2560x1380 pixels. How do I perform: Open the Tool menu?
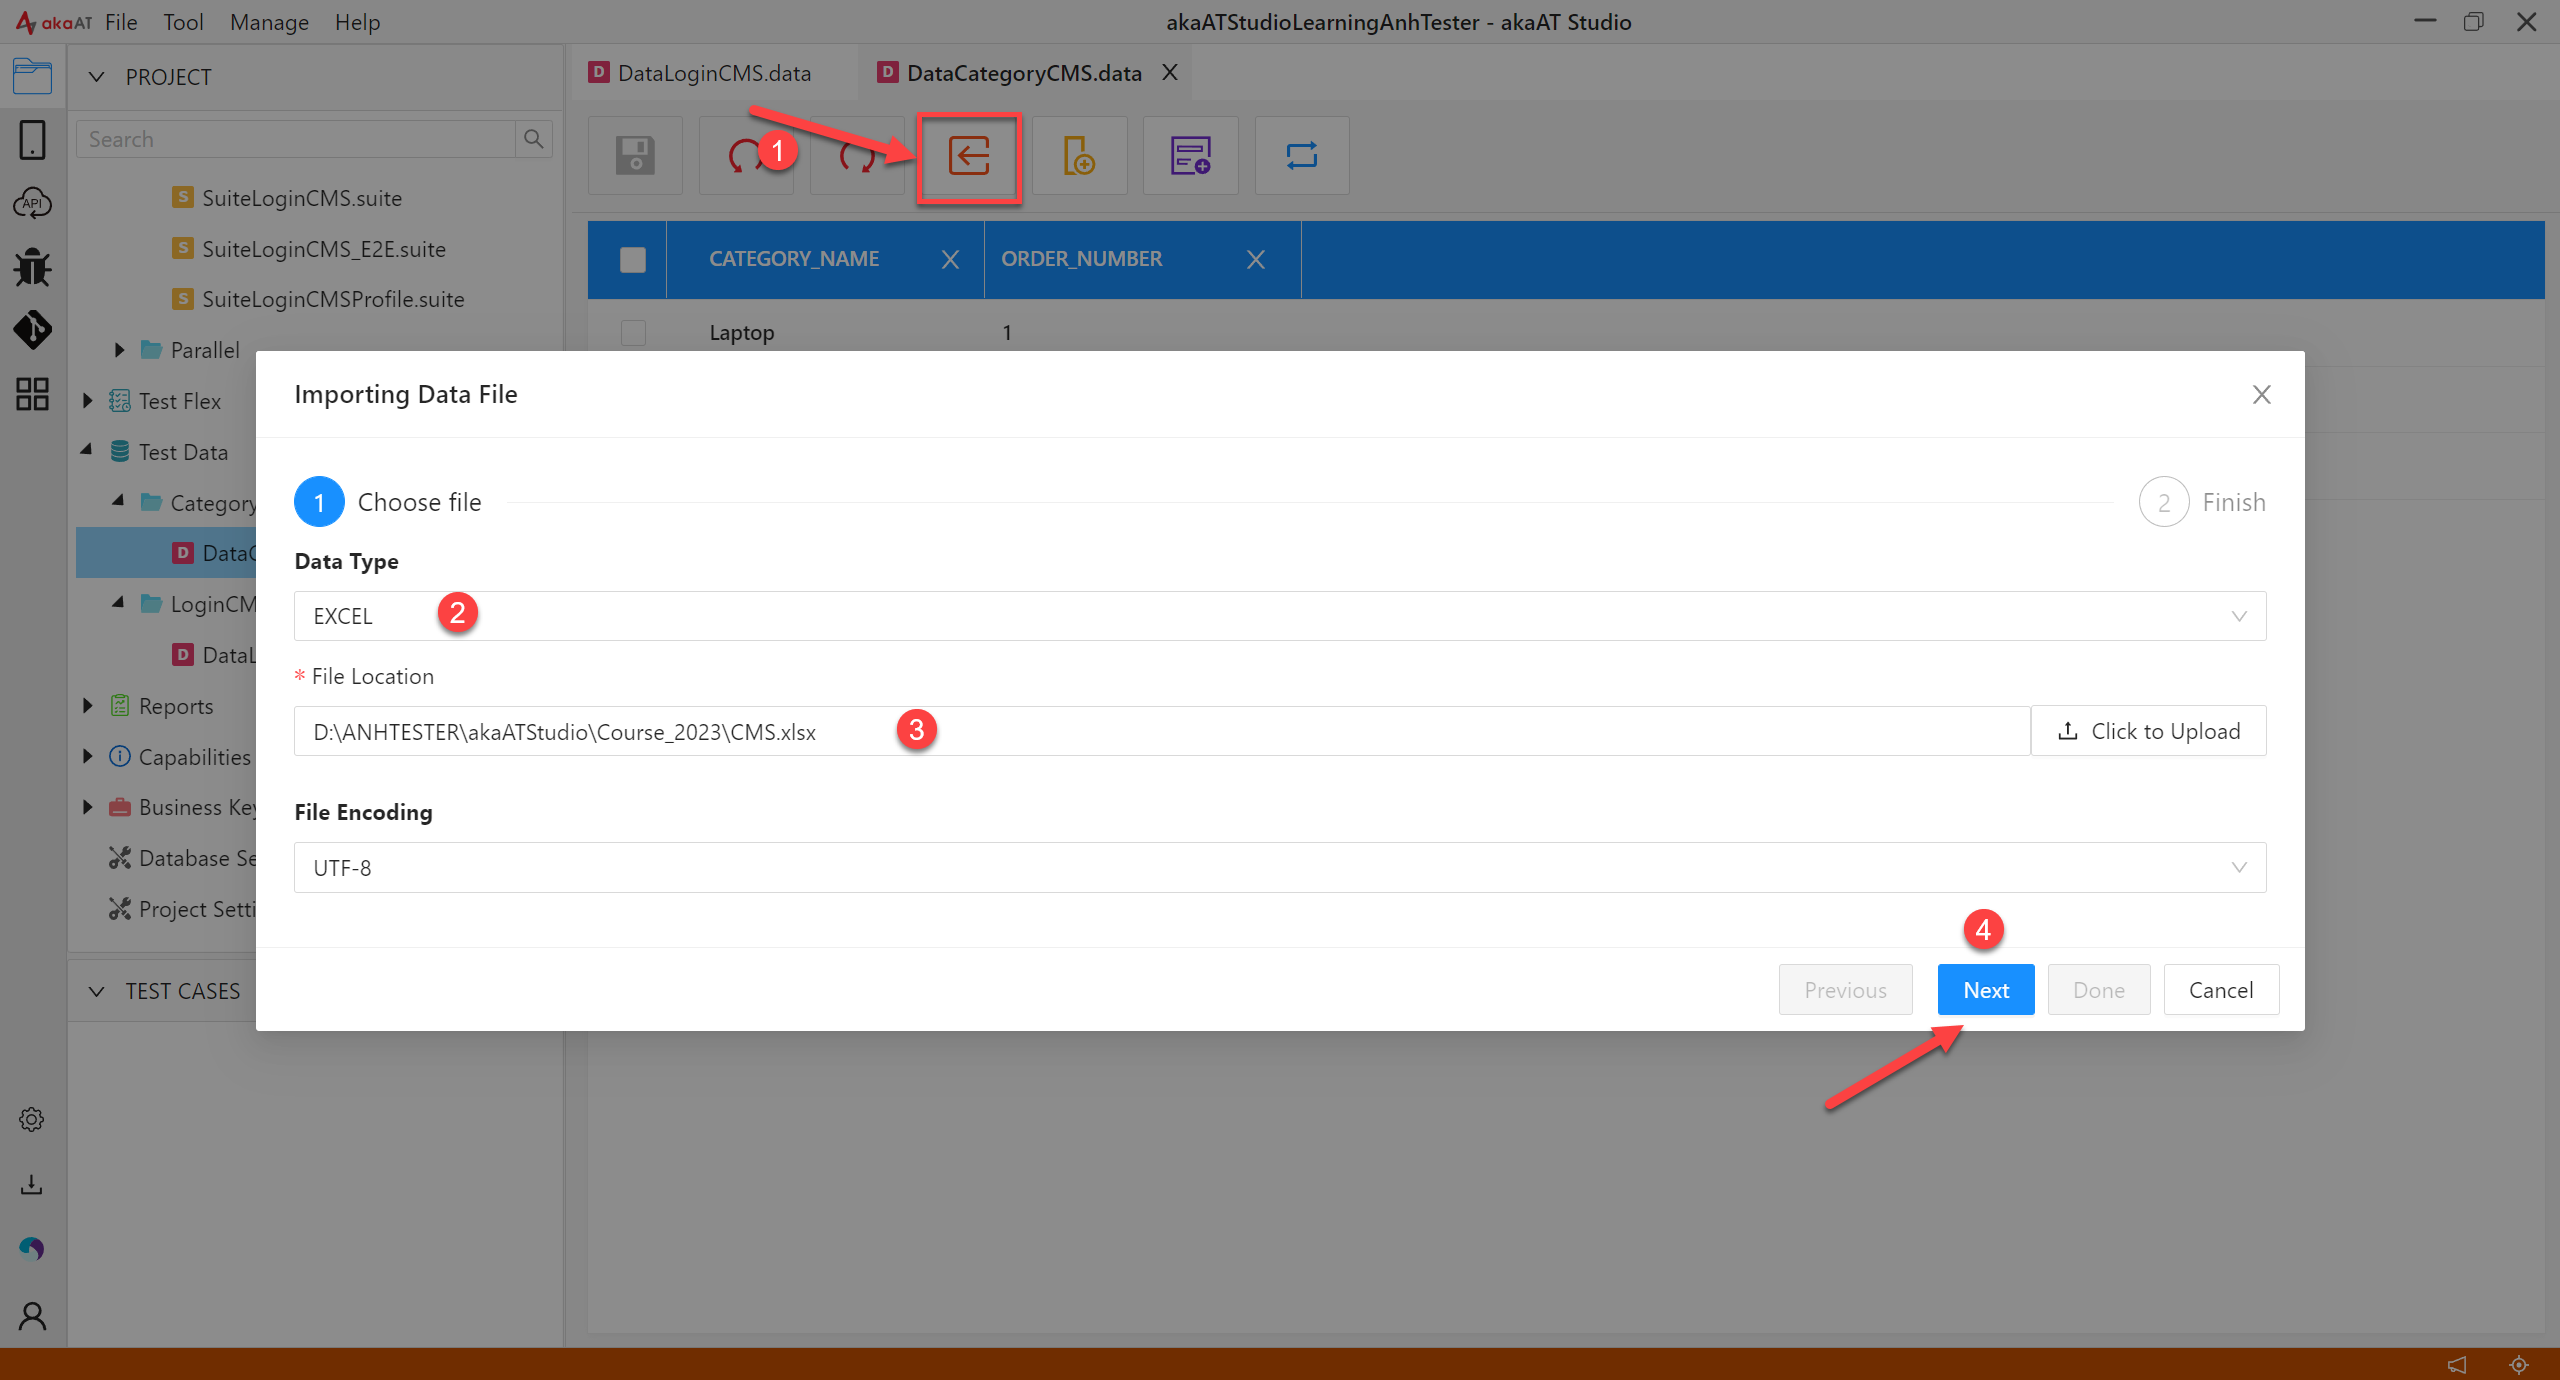point(183,22)
